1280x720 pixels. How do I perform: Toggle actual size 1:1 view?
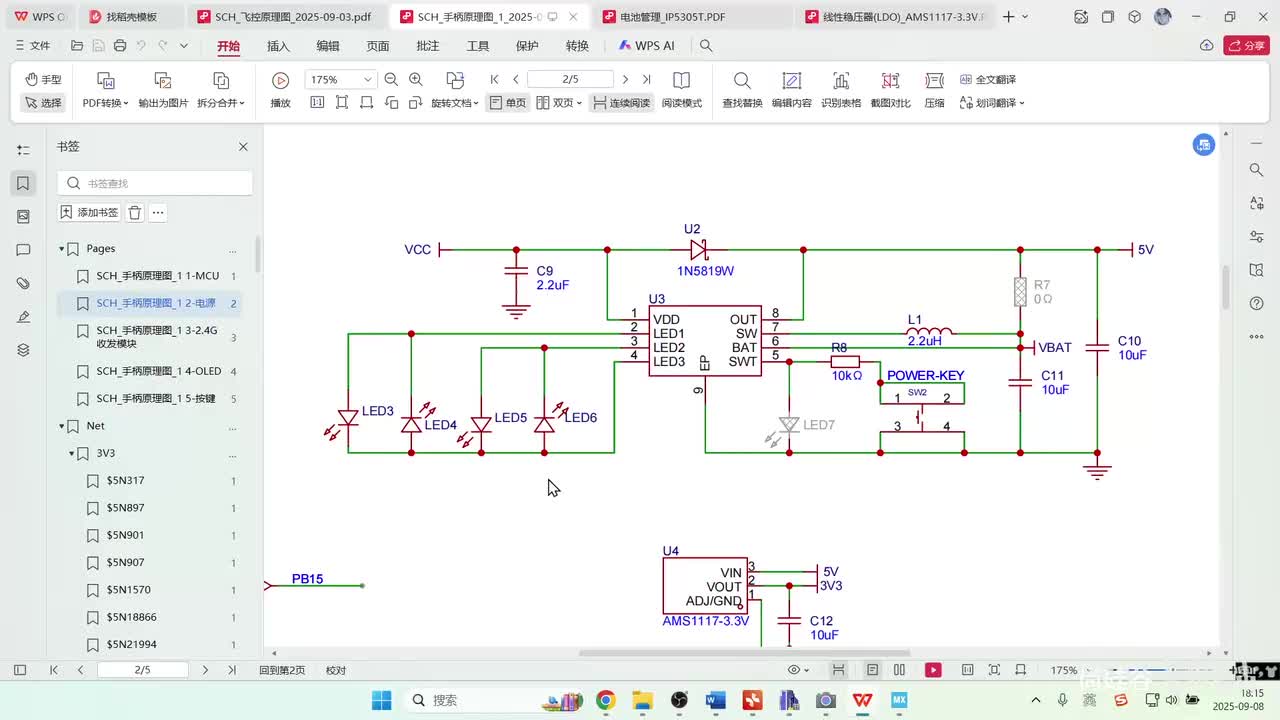(x=317, y=103)
